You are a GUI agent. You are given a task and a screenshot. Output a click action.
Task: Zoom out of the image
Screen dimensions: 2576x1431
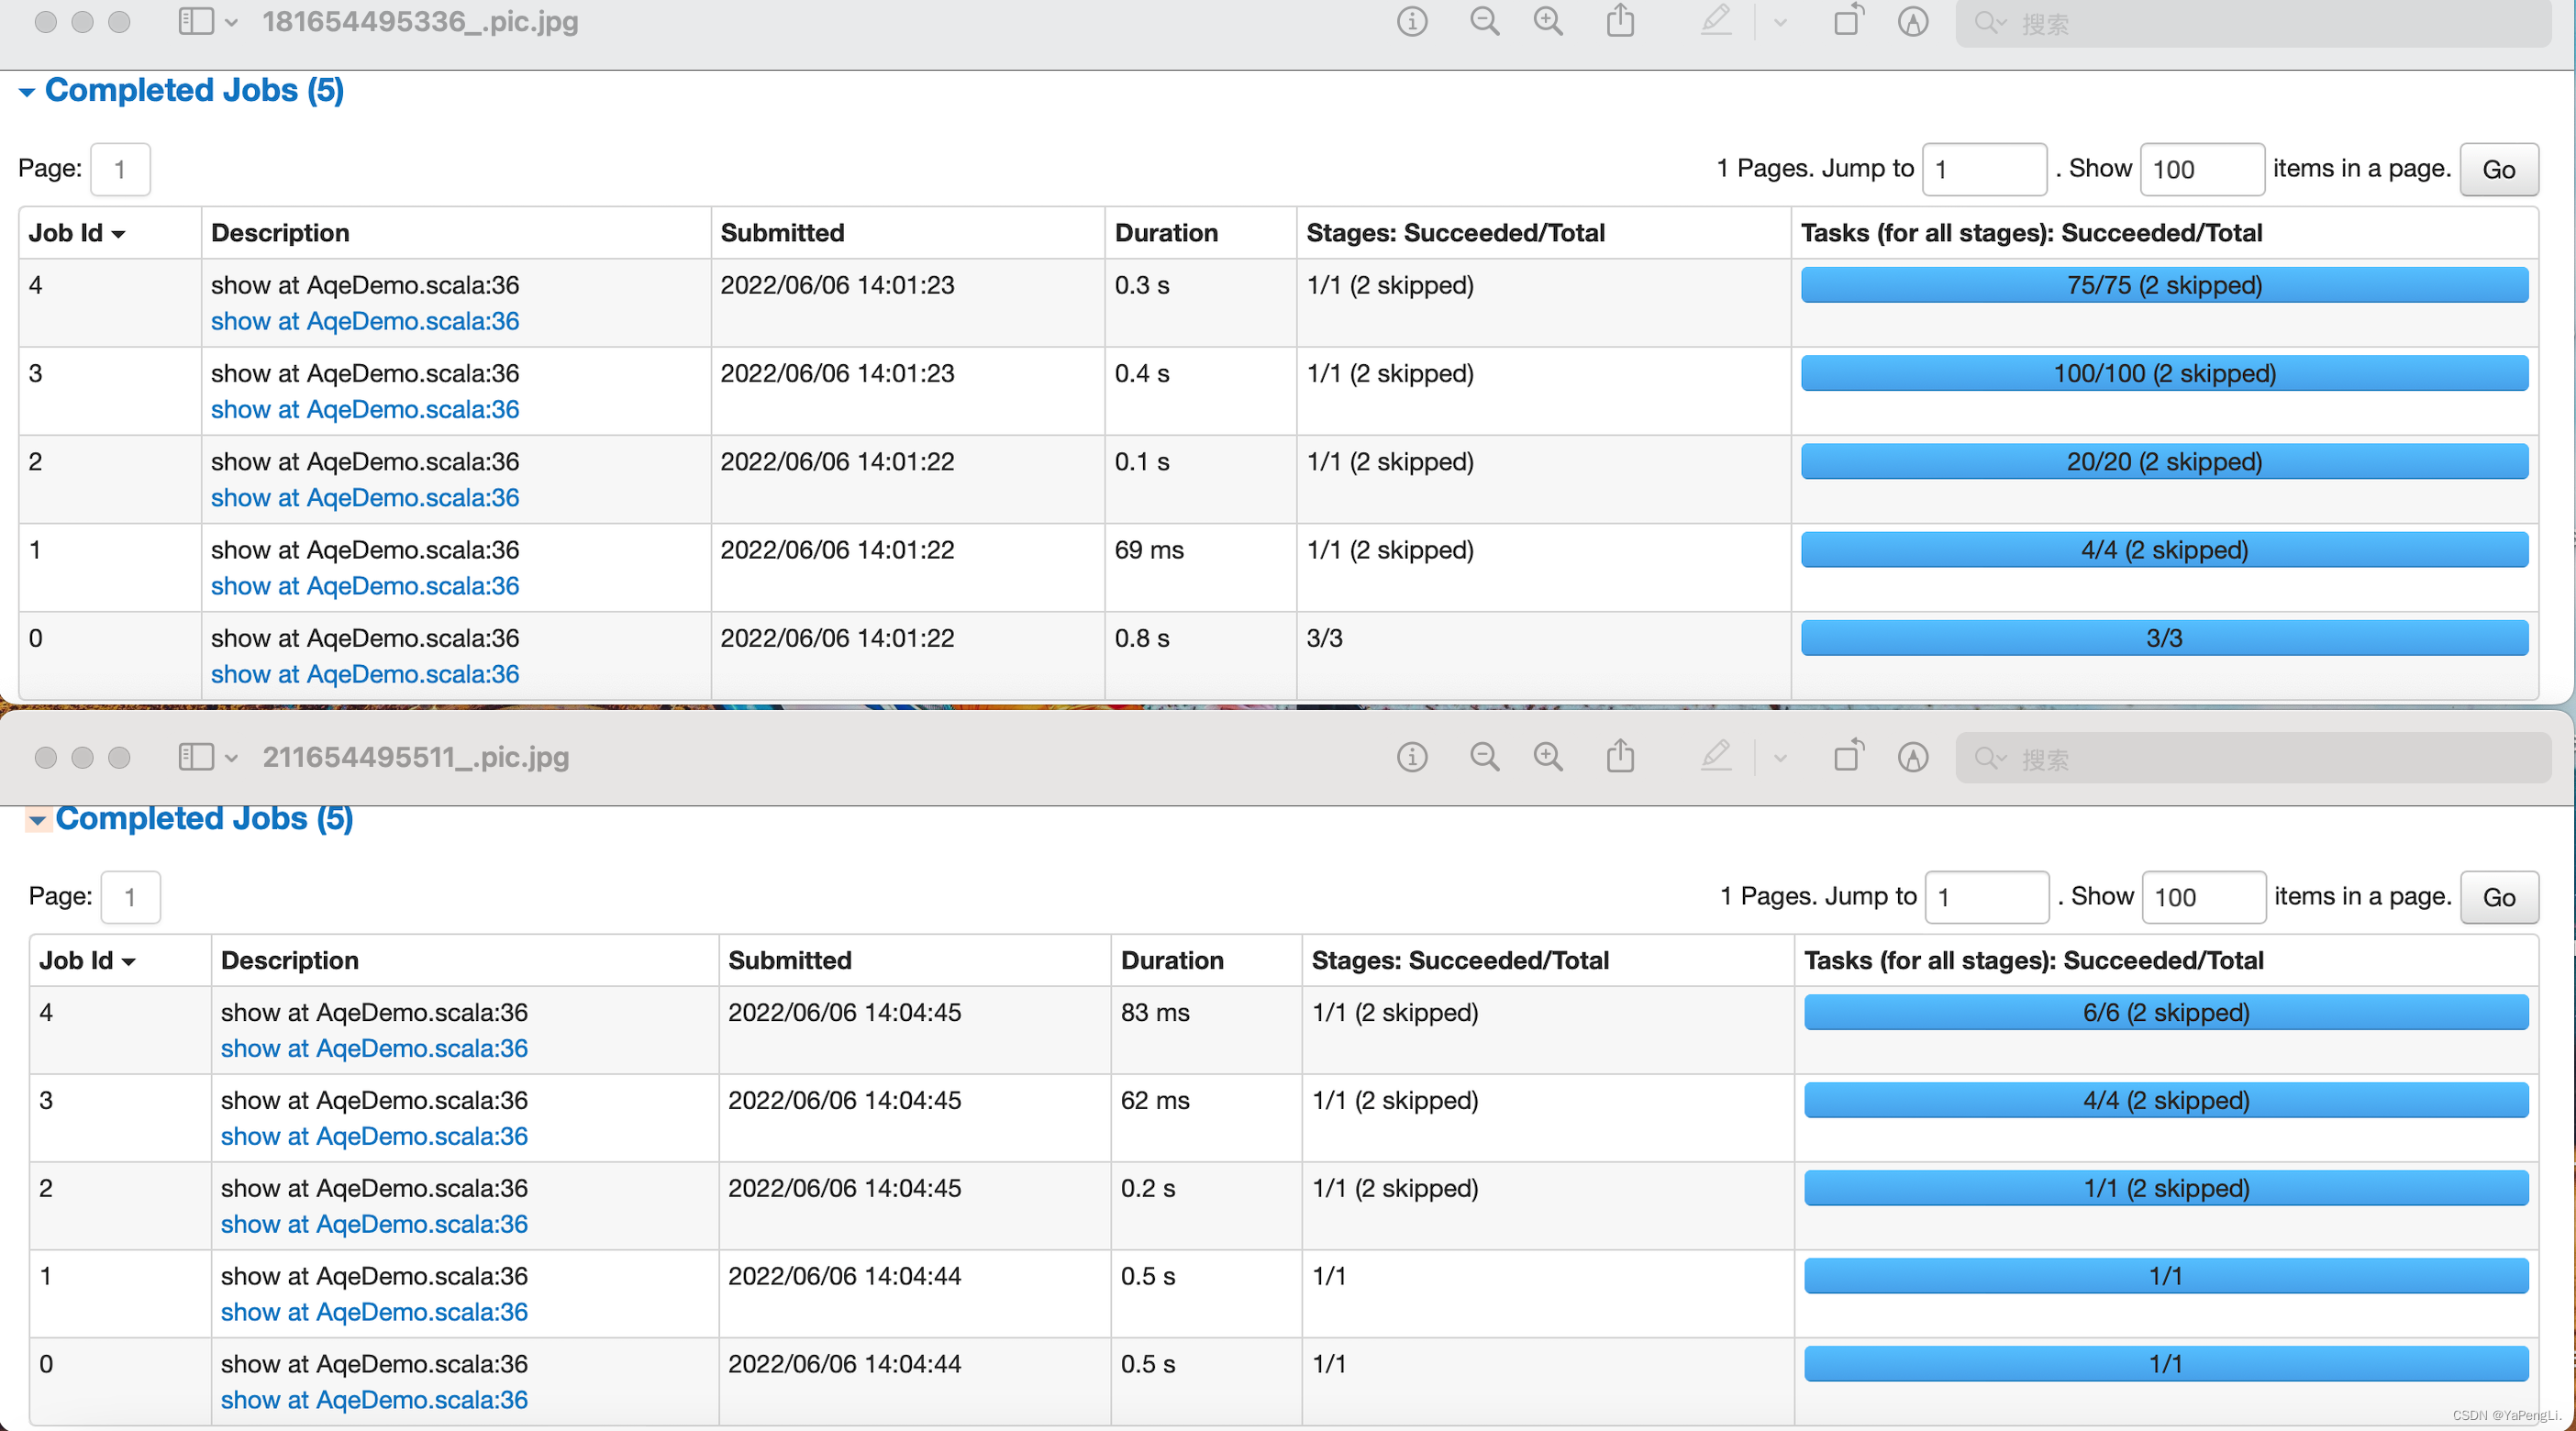pos(1484,21)
